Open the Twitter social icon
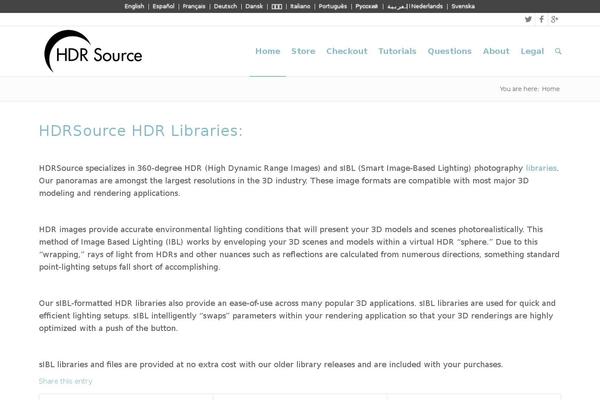The width and height of the screenshot is (600, 400). (528, 19)
